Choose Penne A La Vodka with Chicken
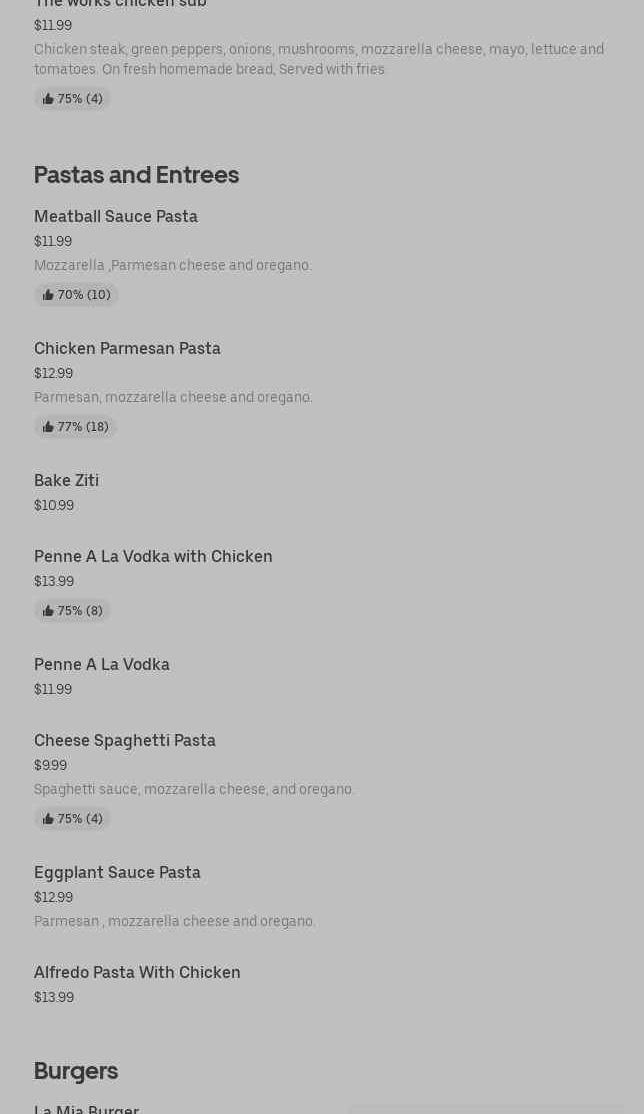 pos(153,557)
